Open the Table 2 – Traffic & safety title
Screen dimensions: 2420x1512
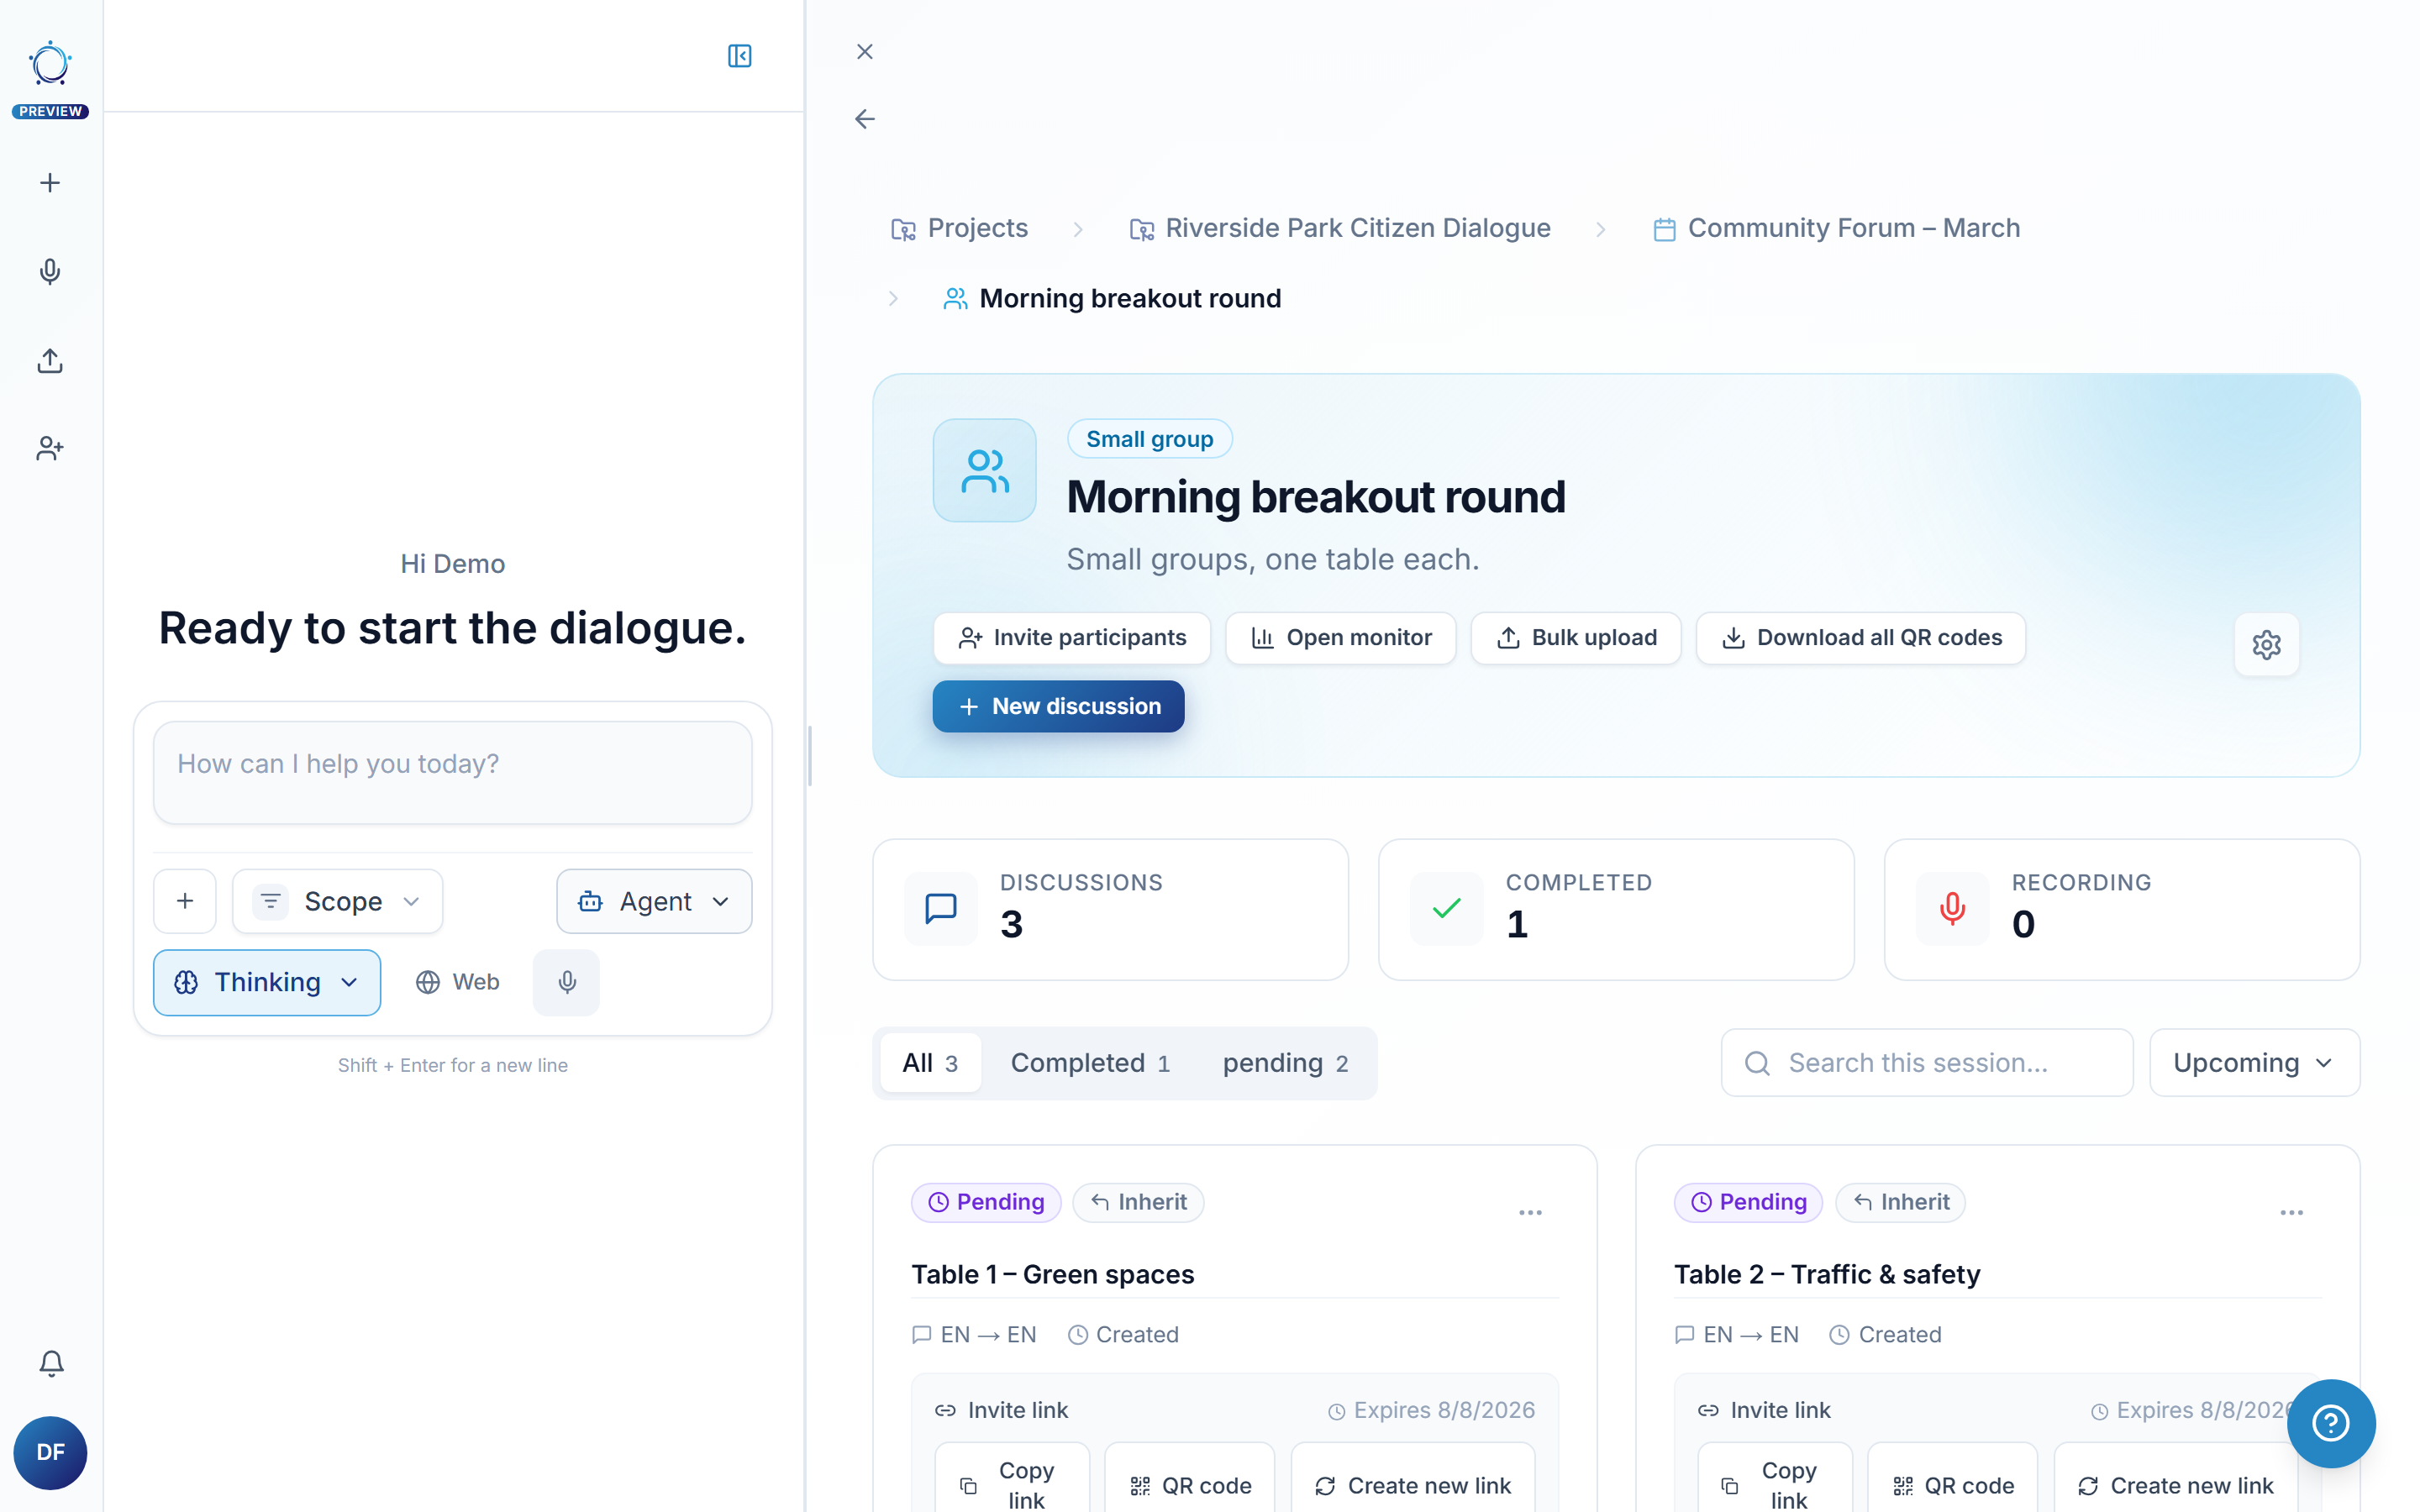click(x=1827, y=1274)
